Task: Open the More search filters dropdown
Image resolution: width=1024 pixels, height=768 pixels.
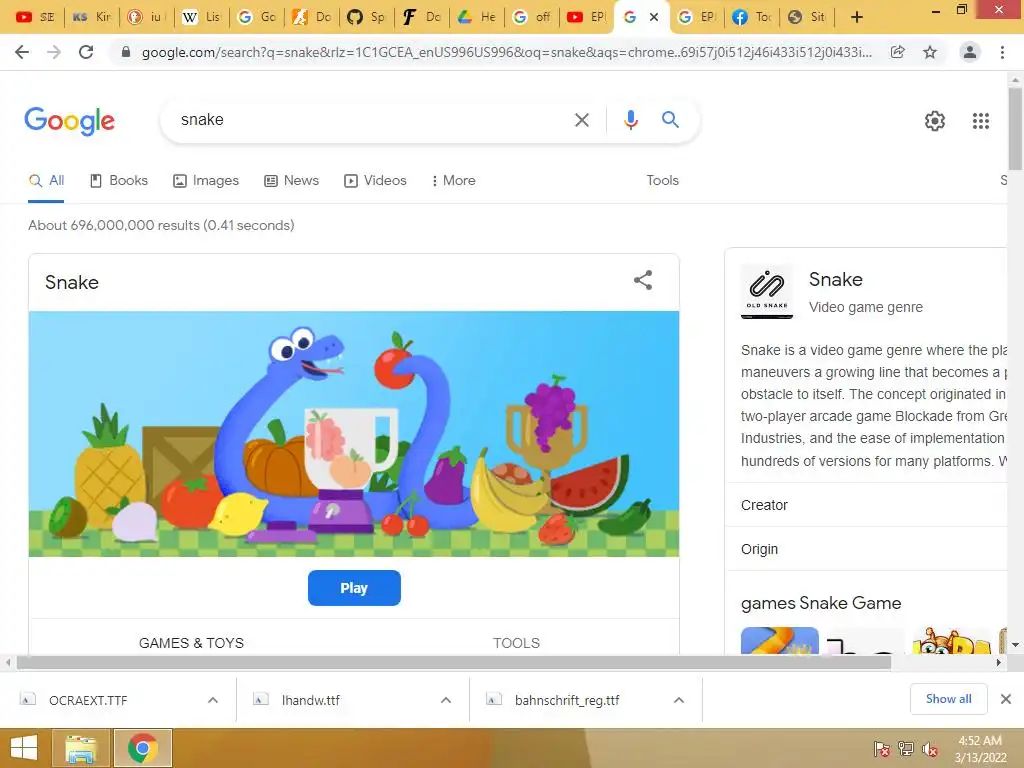Action: click(x=453, y=181)
